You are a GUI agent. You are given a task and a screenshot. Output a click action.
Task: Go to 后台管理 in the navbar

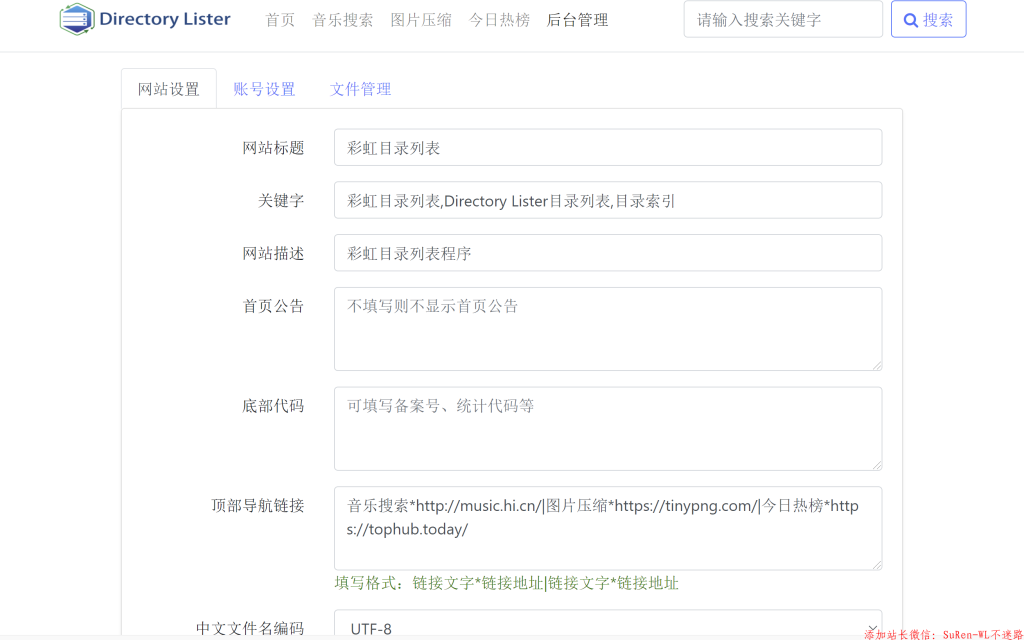pos(577,20)
